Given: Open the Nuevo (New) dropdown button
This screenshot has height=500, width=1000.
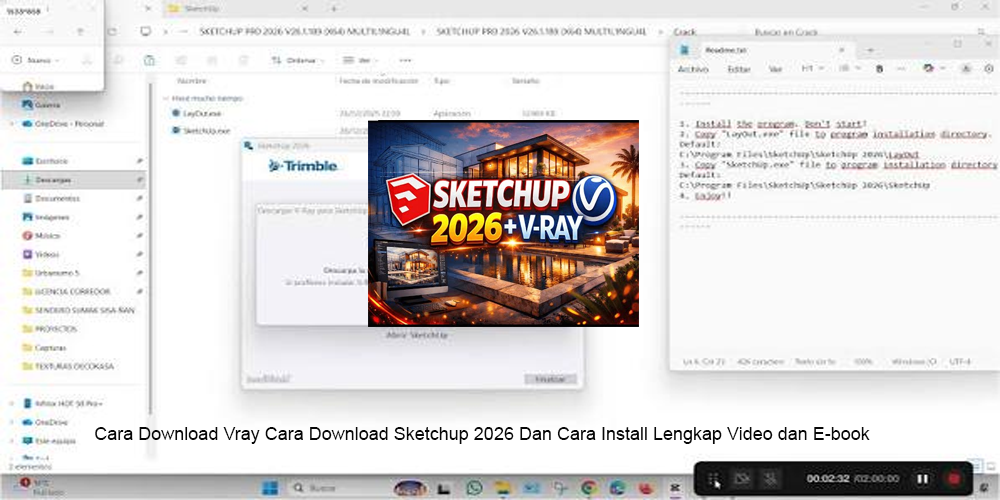Looking at the screenshot, I should click(x=36, y=60).
